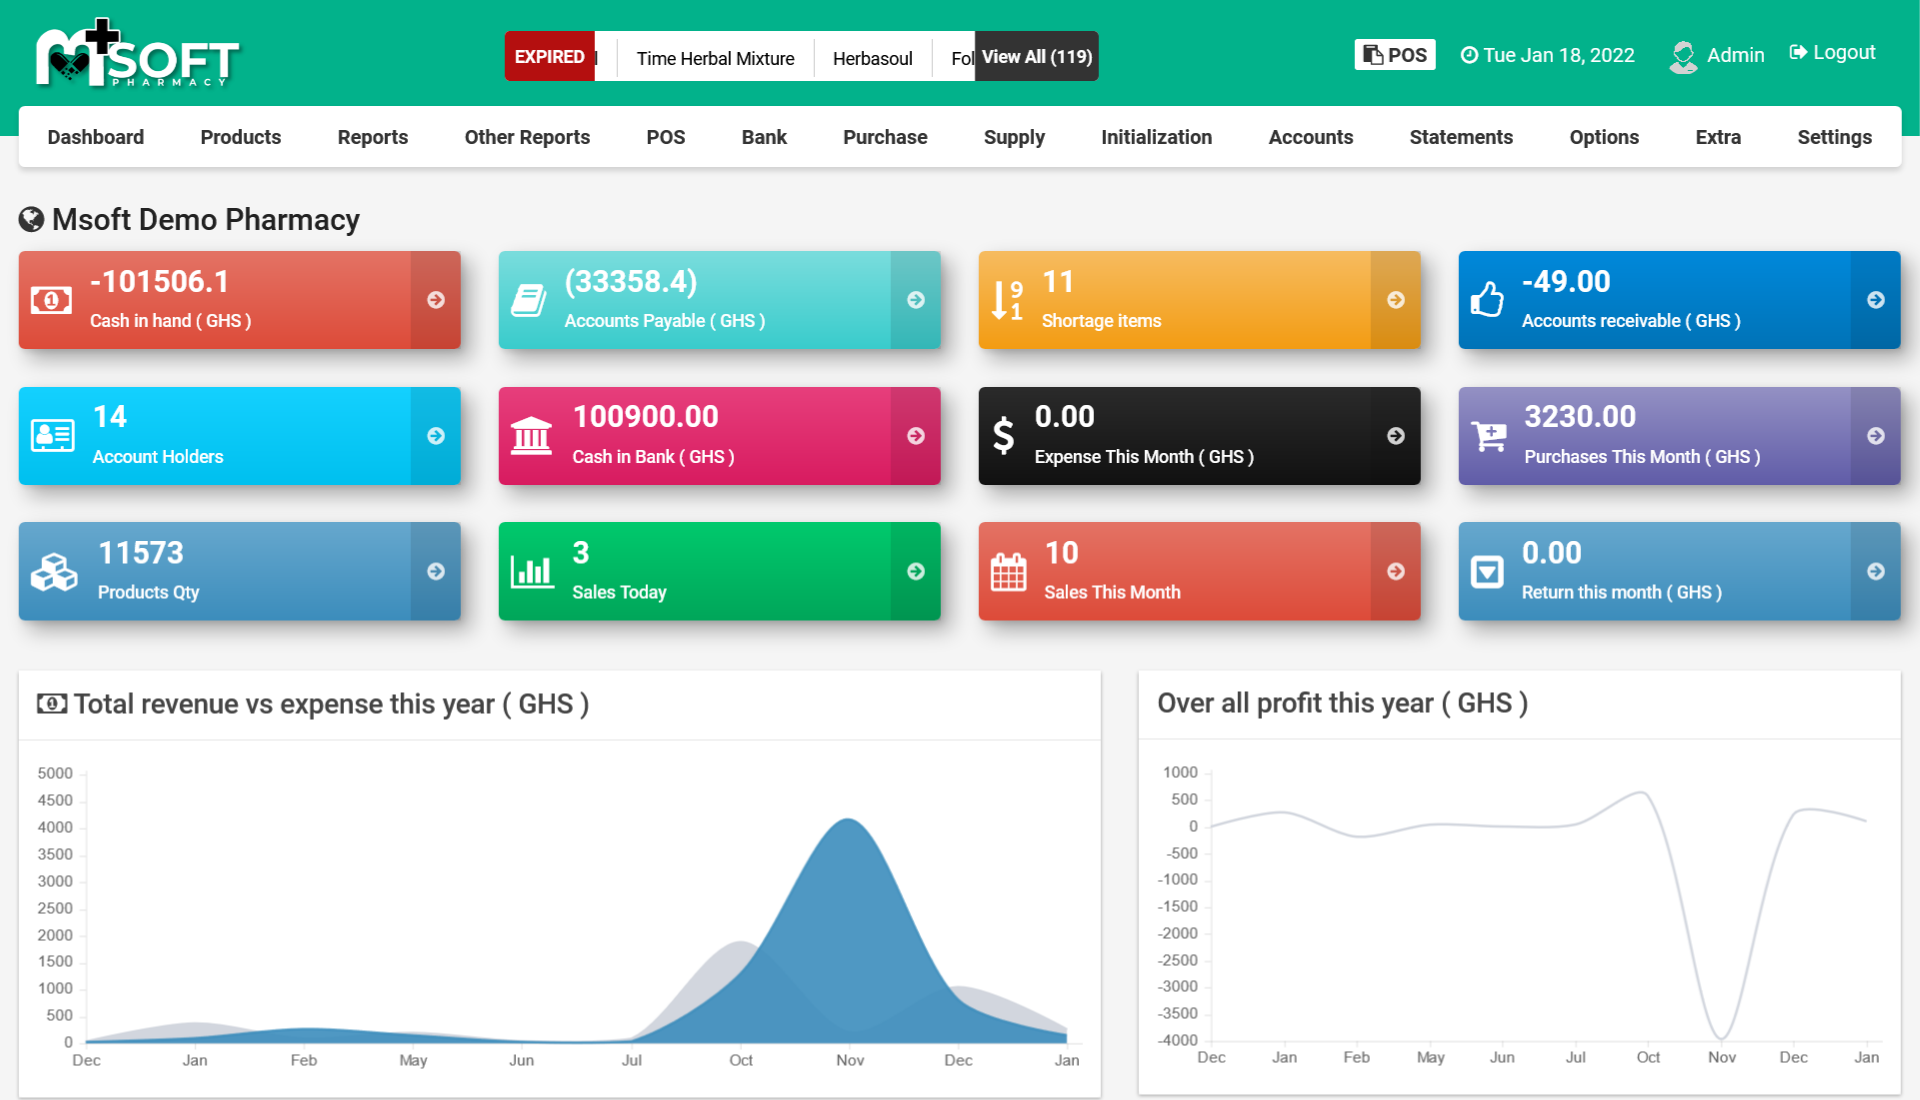Open Products Qty arrow icon
Screen dimensions: 1920x1100
pyautogui.click(x=436, y=571)
